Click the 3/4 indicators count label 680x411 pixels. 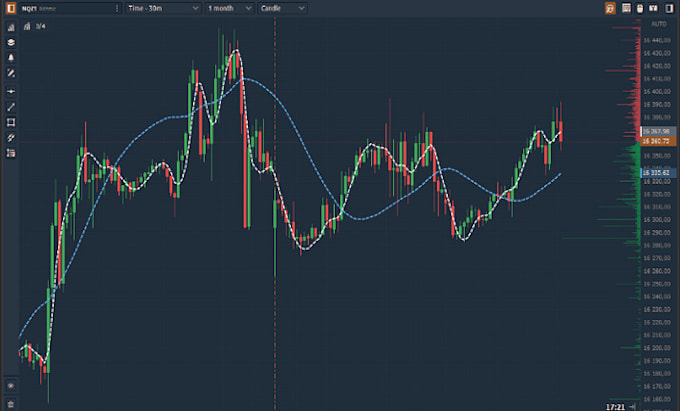pyautogui.click(x=41, y=26)
